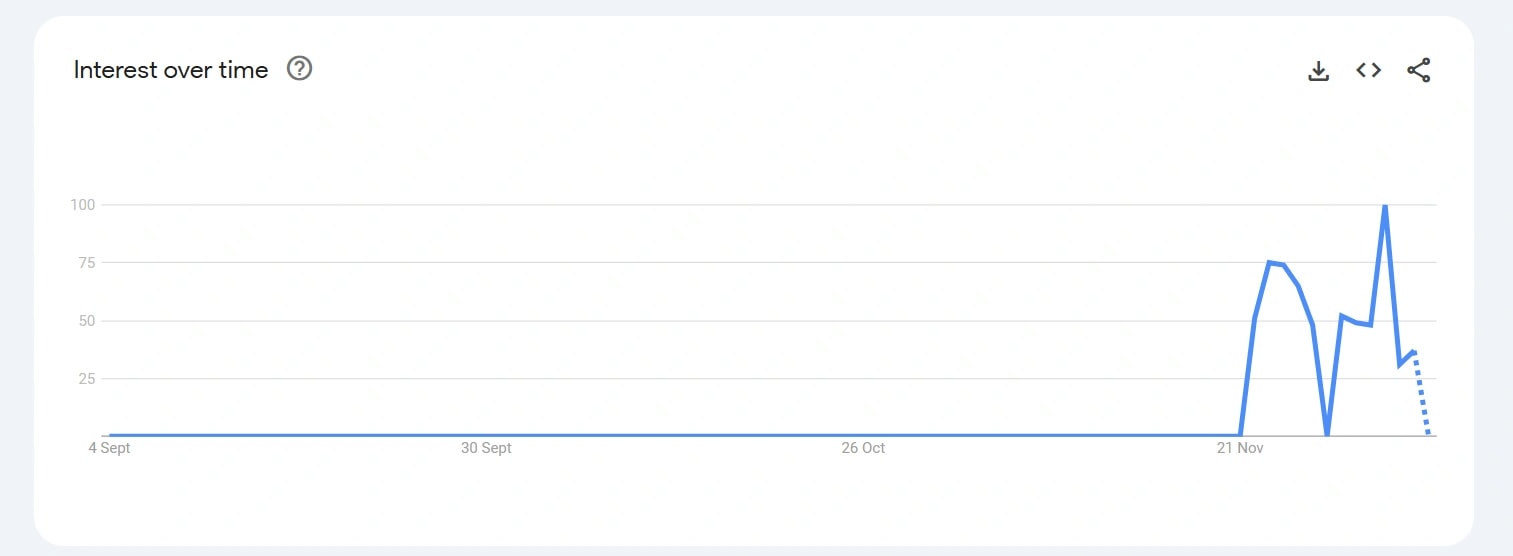The width and height of the screenshot is (1513, 556).
Task: Click the "21 Nov" date label
Action: pyautogui.click(x=1240, y=448)
